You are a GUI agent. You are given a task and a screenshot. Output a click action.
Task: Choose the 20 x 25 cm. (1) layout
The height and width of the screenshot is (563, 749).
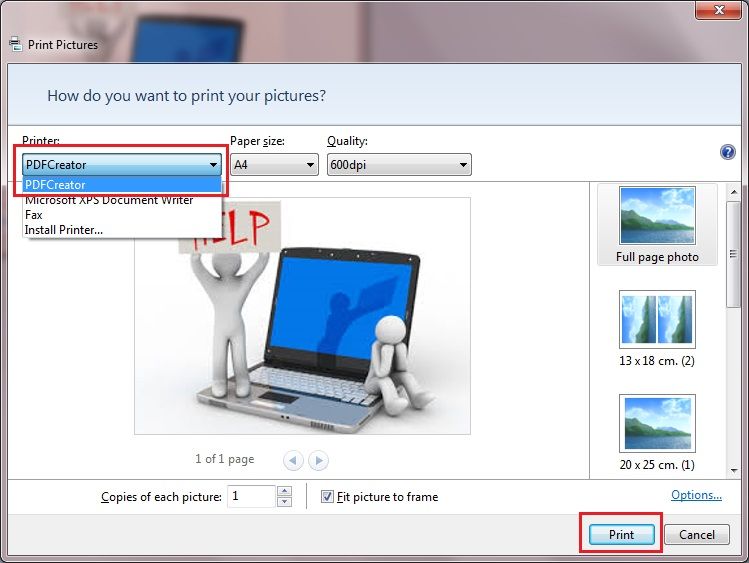pyautogui.click(x=657, y=433)
